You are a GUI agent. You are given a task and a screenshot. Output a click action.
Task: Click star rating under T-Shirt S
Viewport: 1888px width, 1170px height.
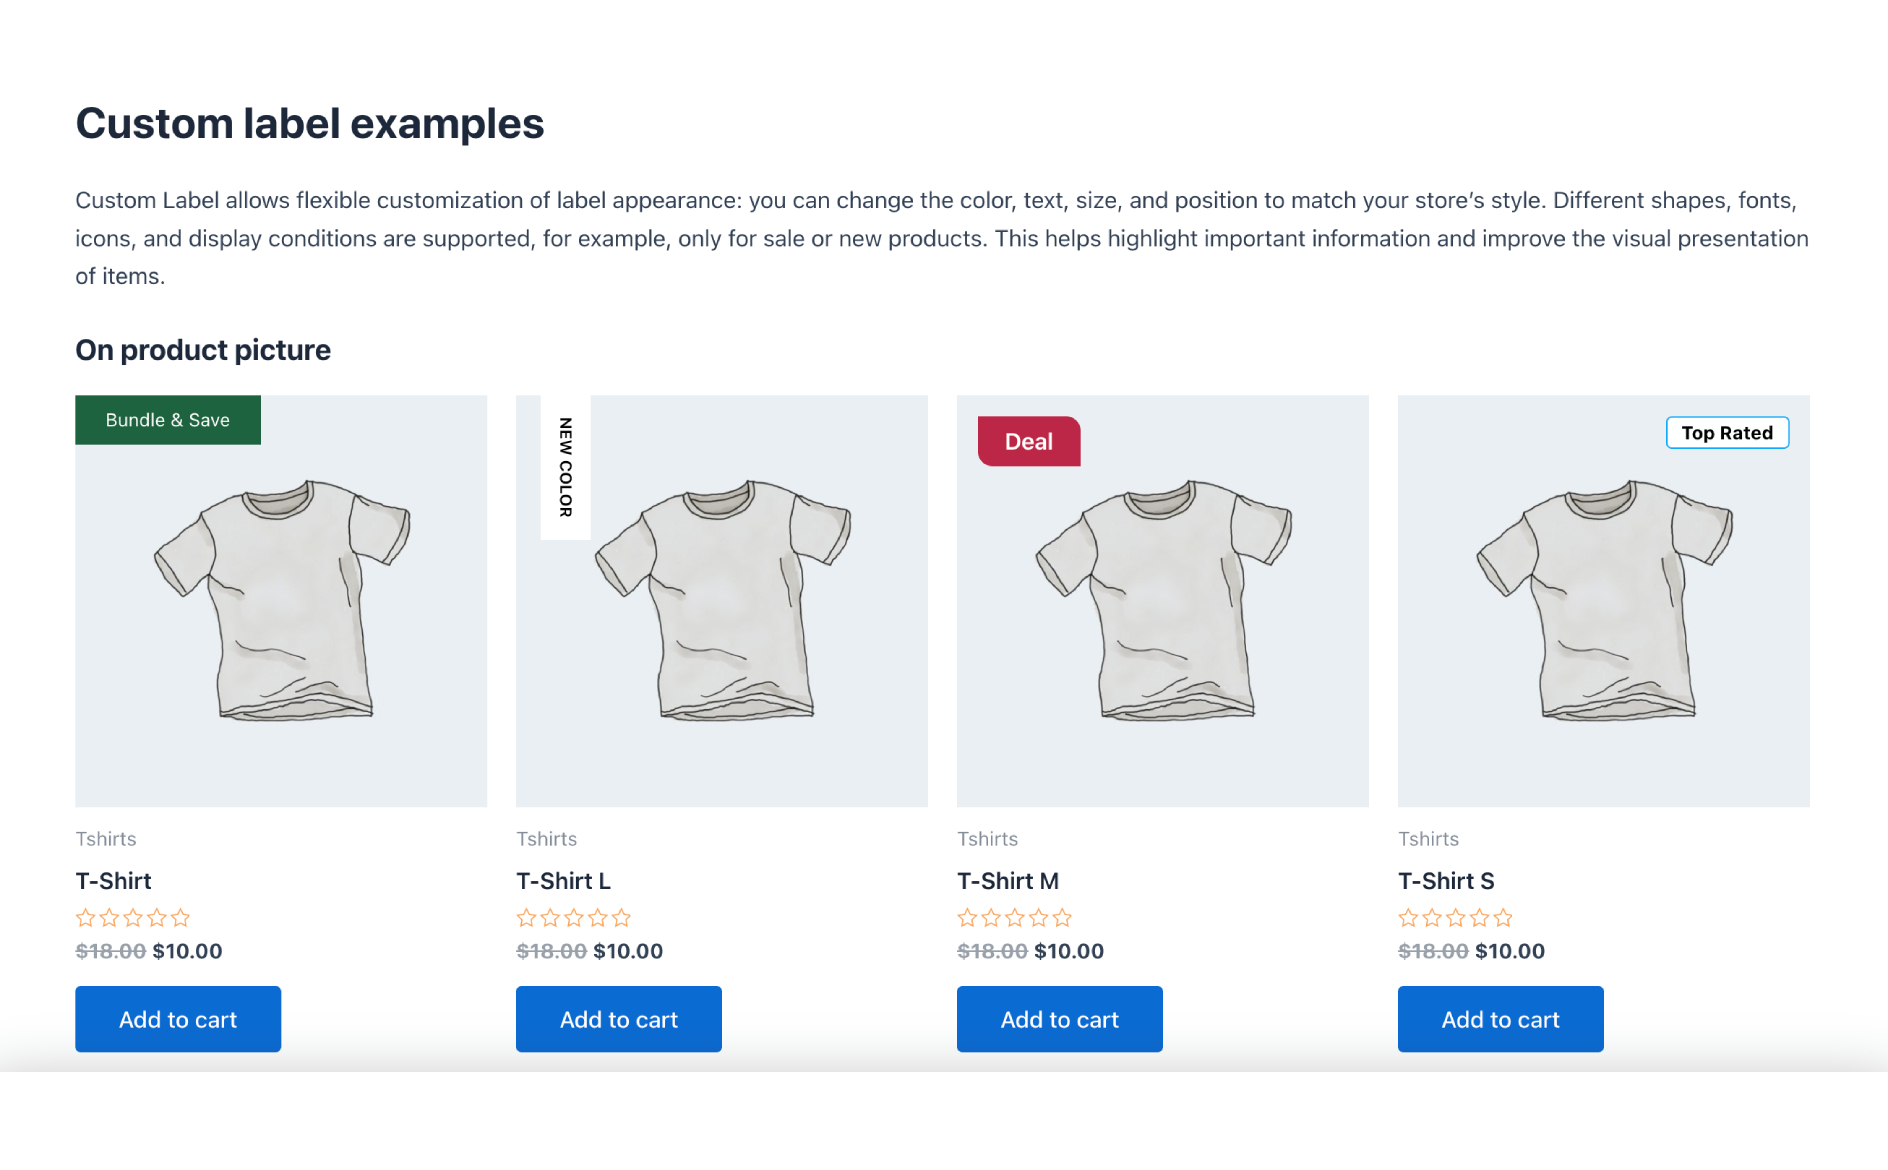click(x=1456, y=918)
